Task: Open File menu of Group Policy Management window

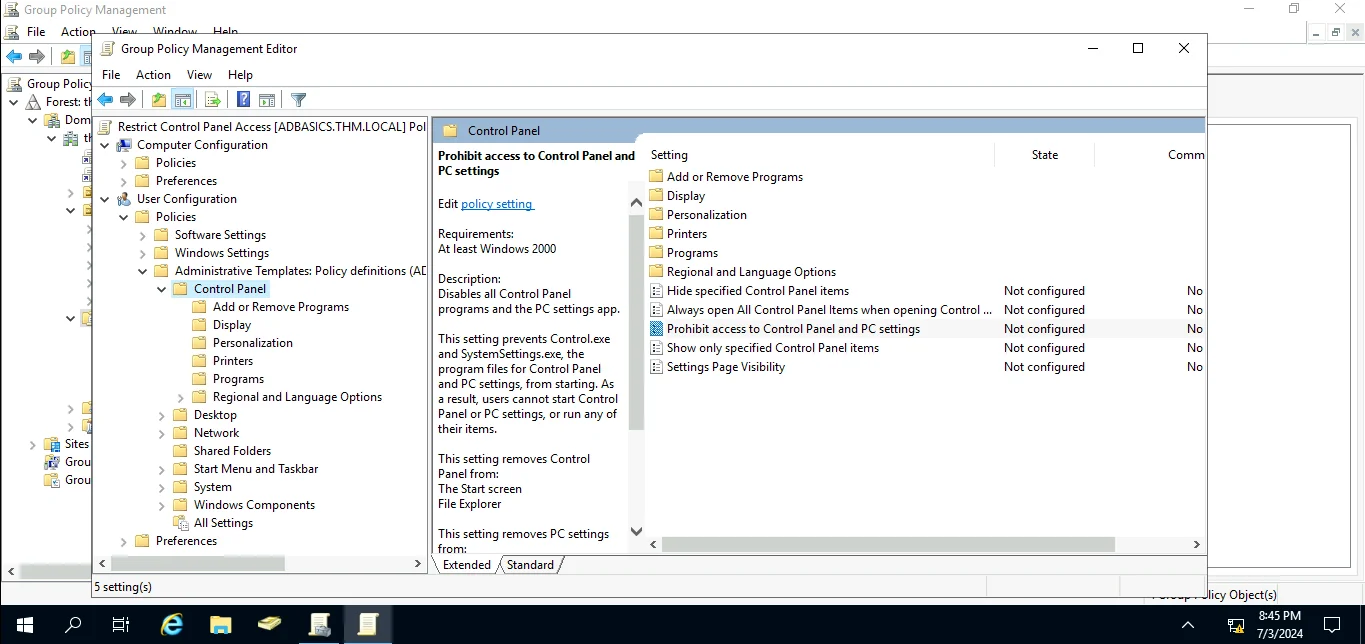Action: pyautogui.click(x=36, y=32)
